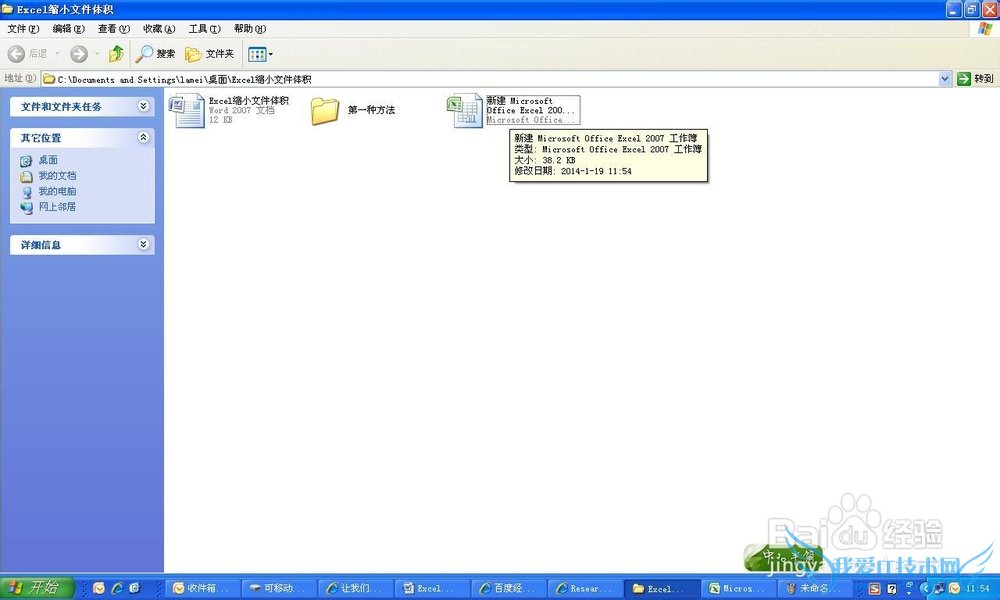Screen dimensions: 1000x600
Task: Select the new Excel workbook file icon
Action: tap(465, 110)
